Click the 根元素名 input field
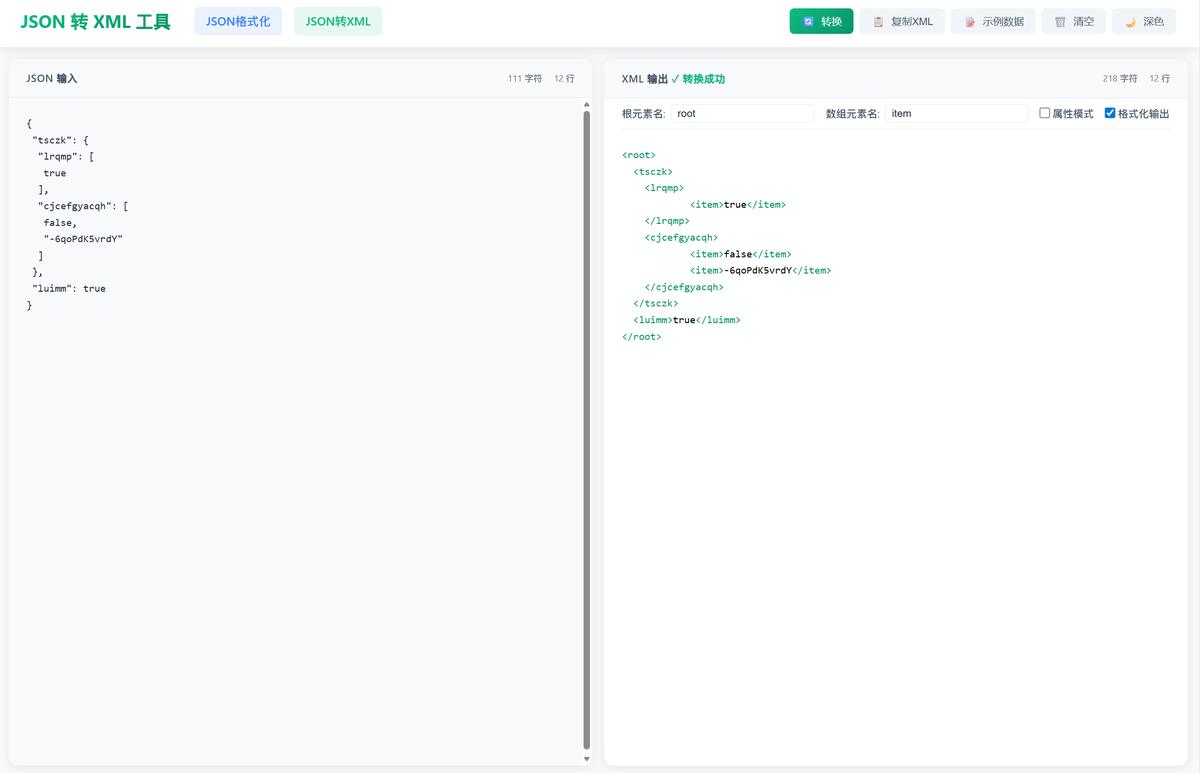Image resolution: width=1200 pixels, height=773 pixels. tap(742, 114)
